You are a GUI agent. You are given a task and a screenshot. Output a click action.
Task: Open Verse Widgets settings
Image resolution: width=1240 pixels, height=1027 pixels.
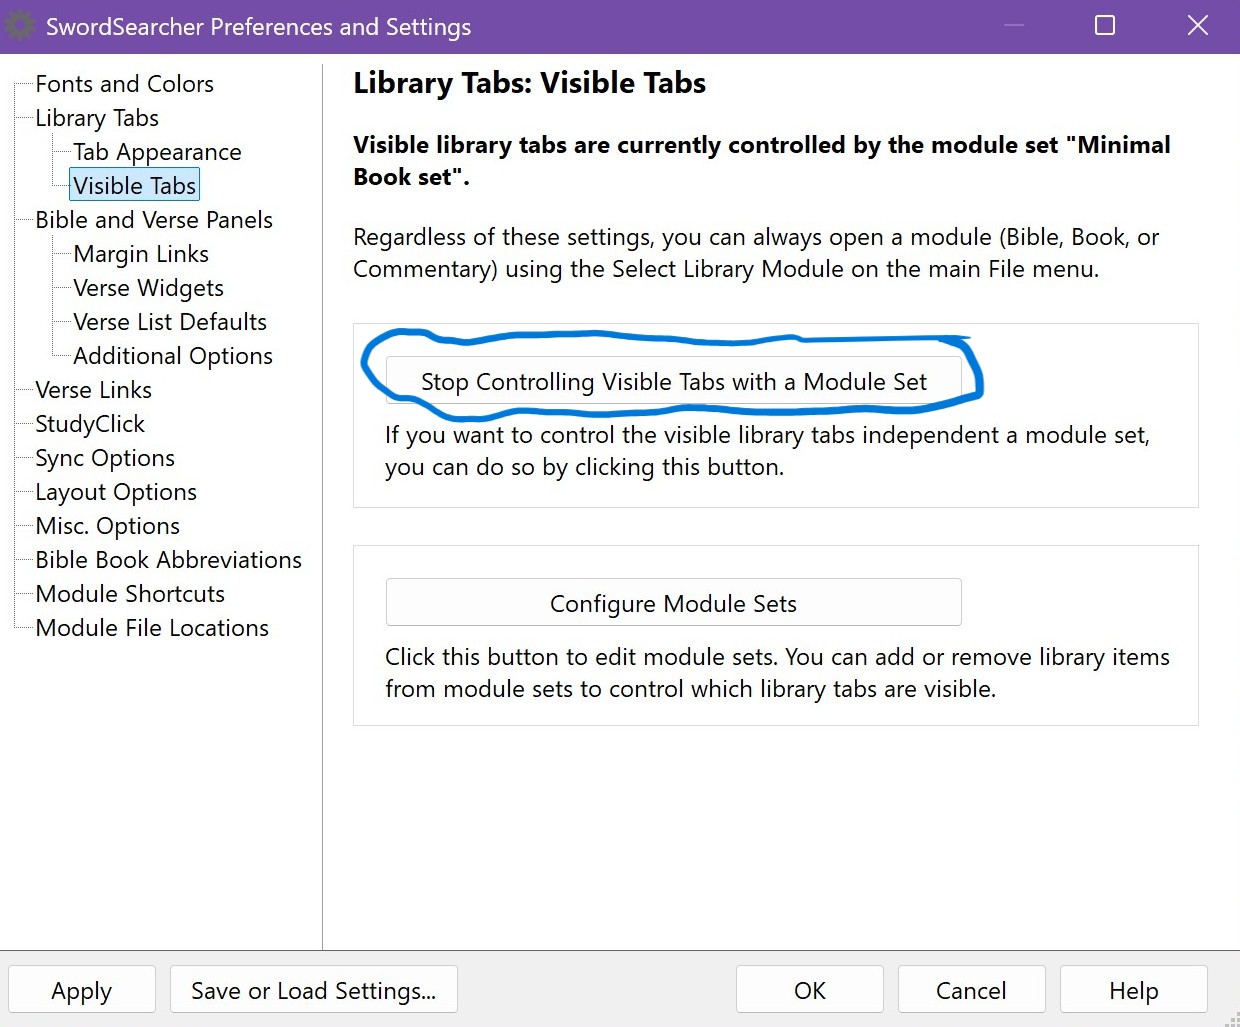click(148, 288)
